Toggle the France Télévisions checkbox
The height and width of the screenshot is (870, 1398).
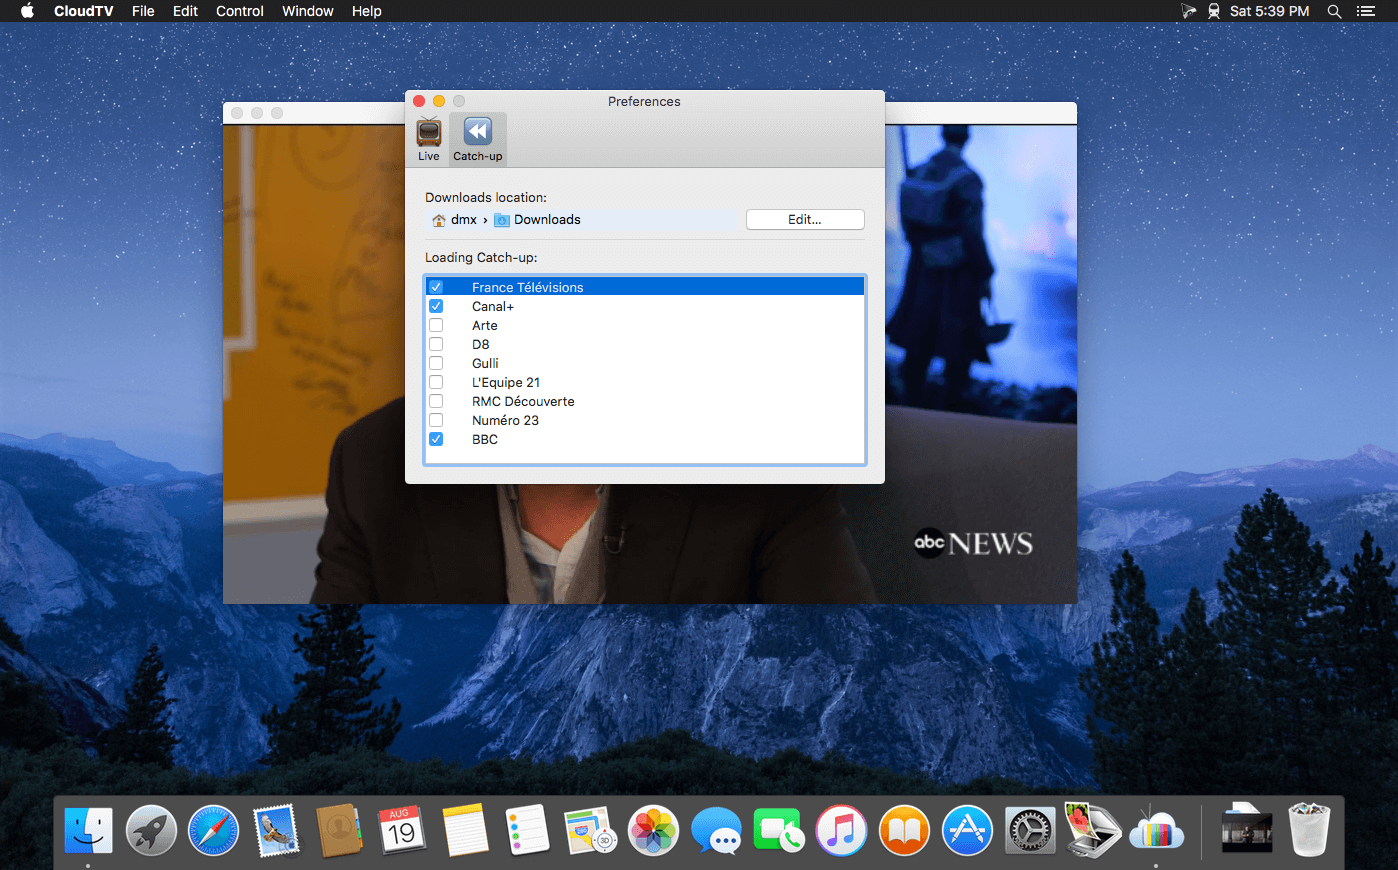436,287
